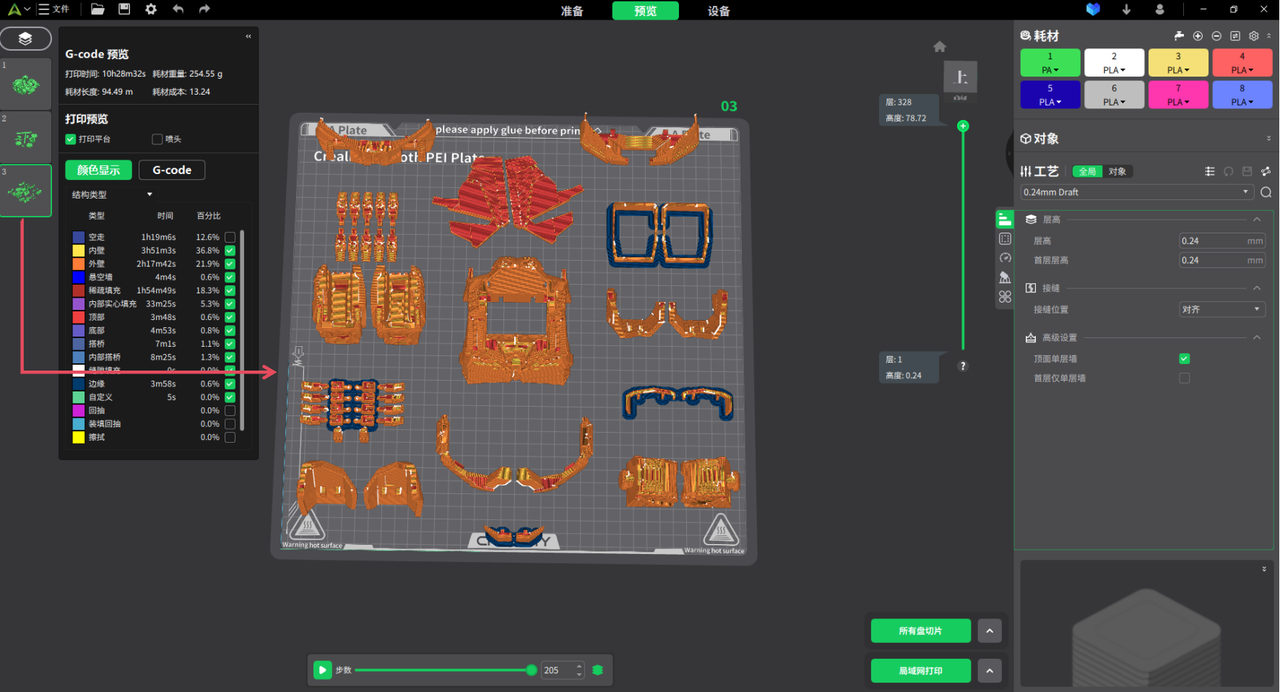
Task: Select the others (four-circle) side tab icon
Action: click(x=1005, y=297)
